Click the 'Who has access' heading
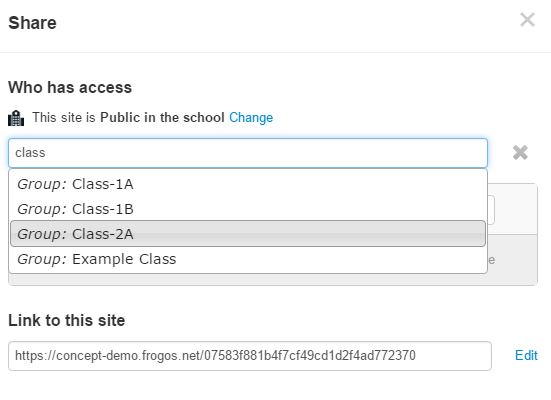This screenshot has height=400, width=551. pyautogui.click(x=70, y=88)
